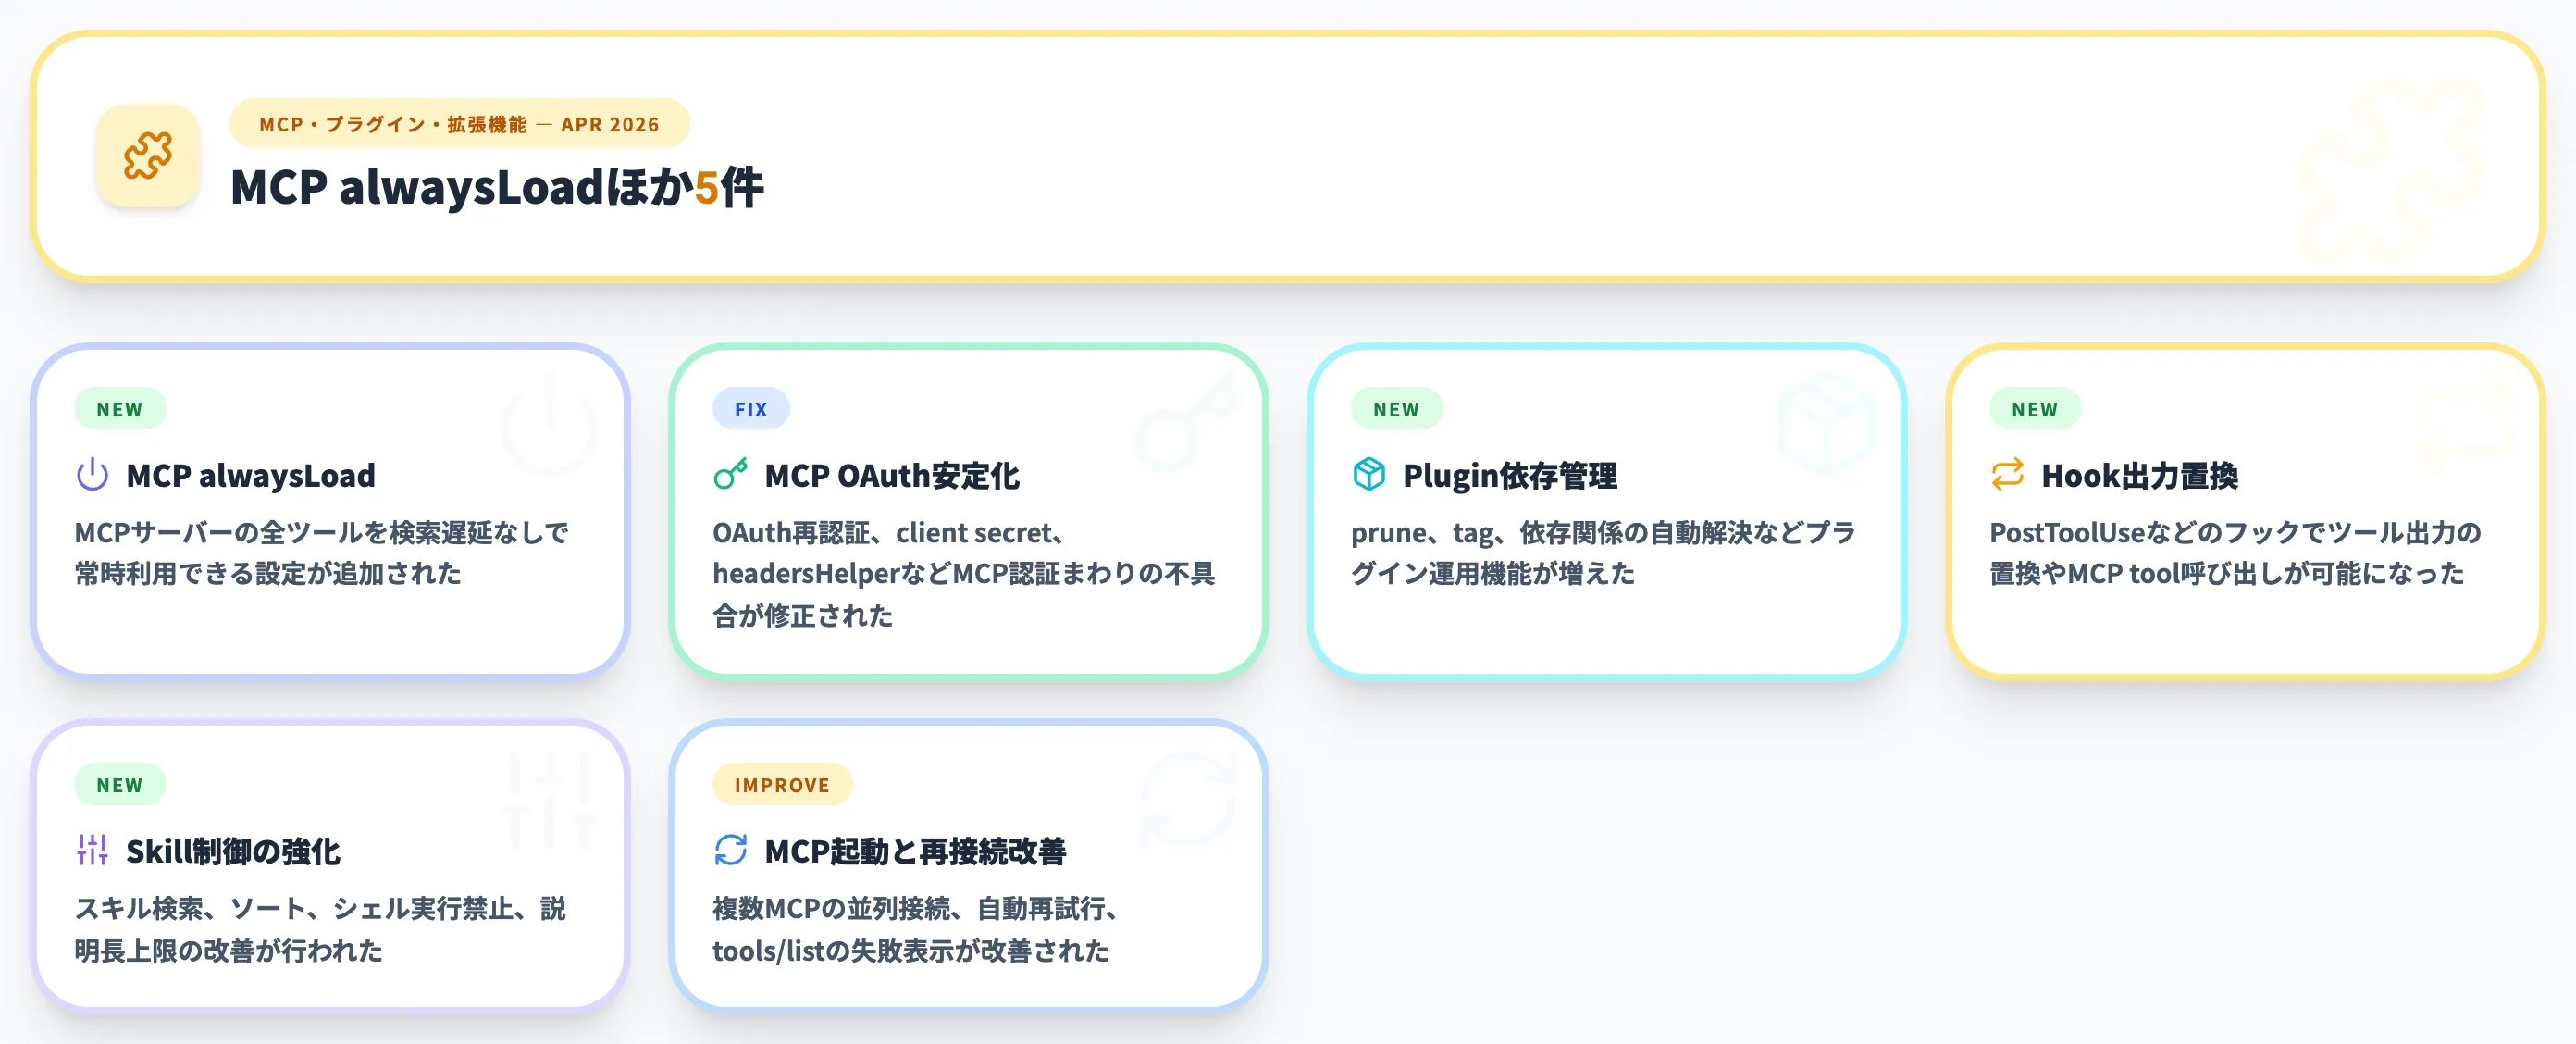Click description starting 複数MCPの並列接続
Viewport: 2576px width, 1044px height.
915,929
